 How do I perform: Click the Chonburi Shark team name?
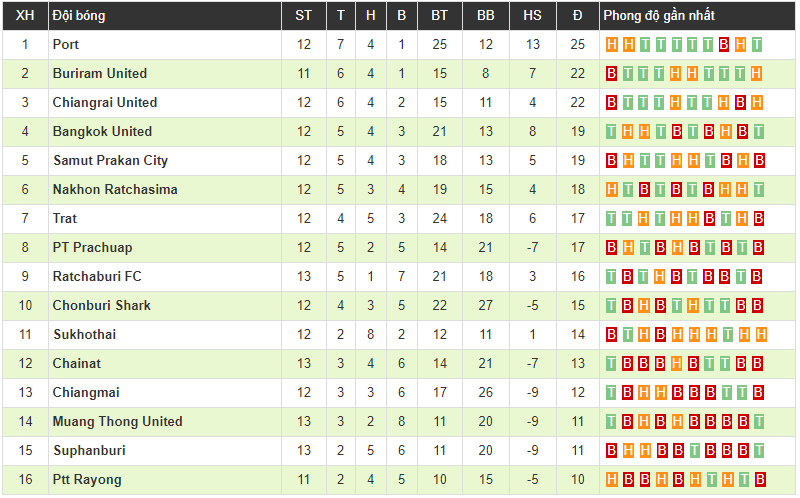pos(101,306)
